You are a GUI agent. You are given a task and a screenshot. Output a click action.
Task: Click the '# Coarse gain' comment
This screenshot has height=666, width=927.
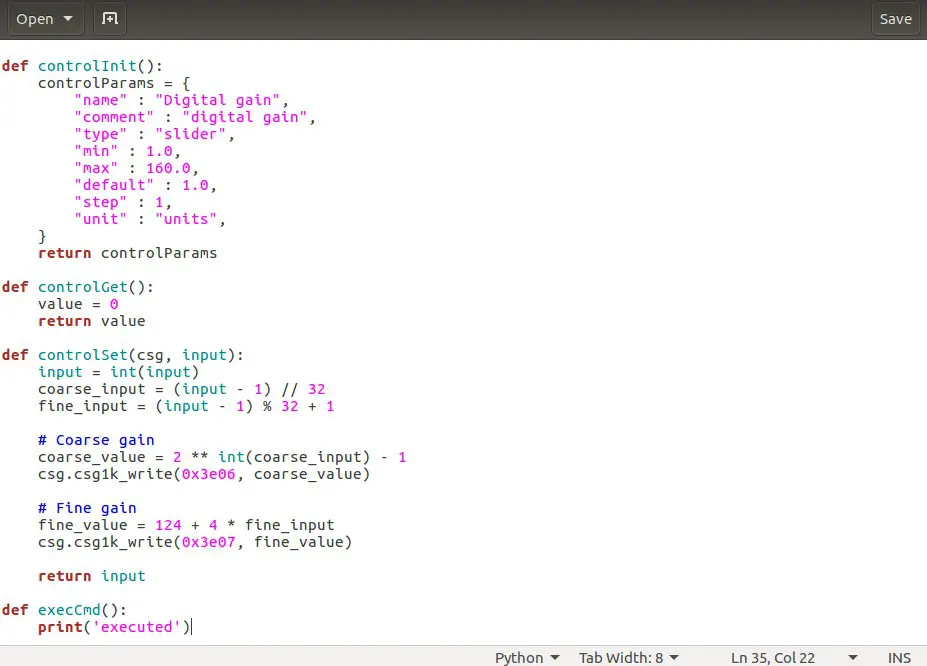click(96, 440)
